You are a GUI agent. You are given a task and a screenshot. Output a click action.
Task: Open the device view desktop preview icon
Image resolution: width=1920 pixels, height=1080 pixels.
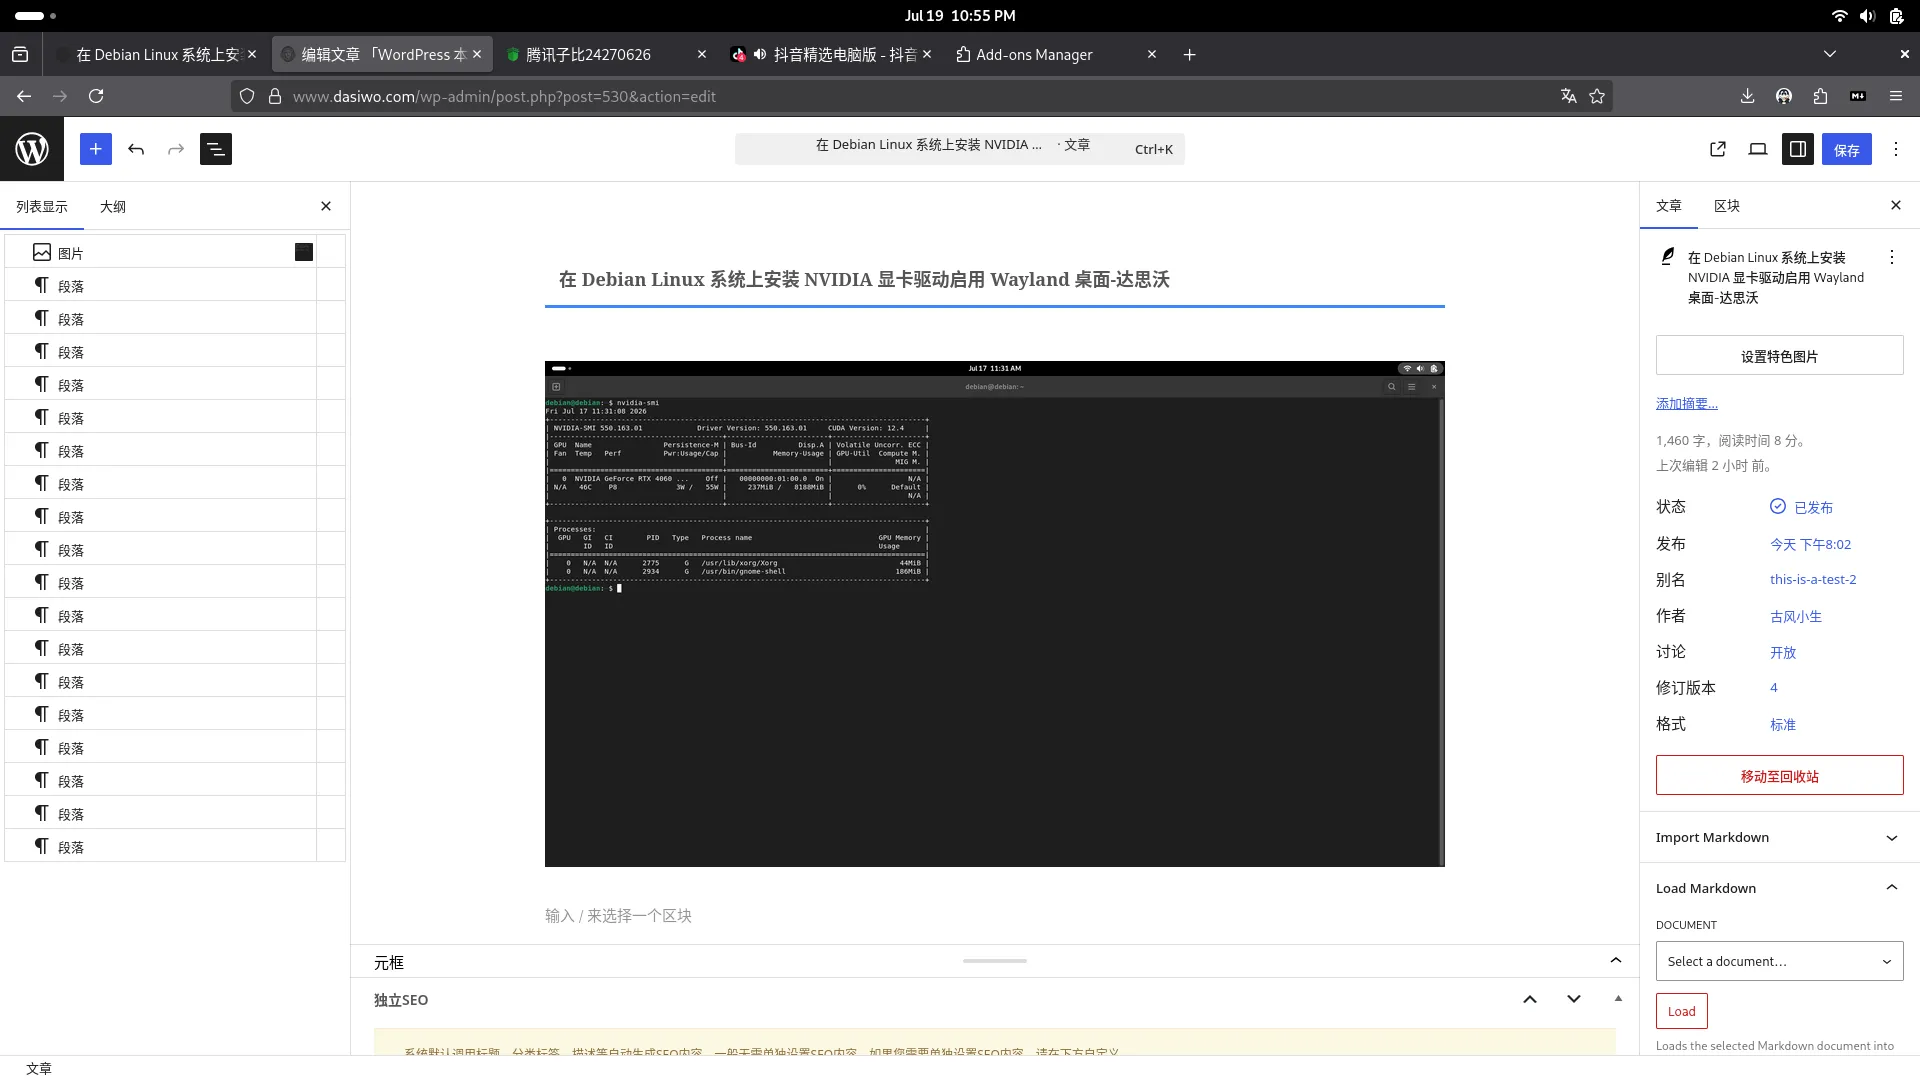[1758, 149]
